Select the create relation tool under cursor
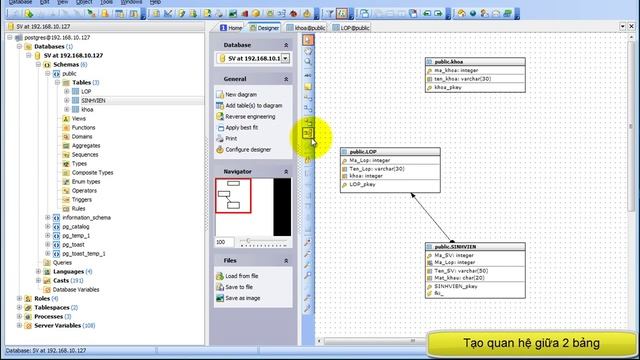This screenshot has height=360, width=640. coord(308,133)
